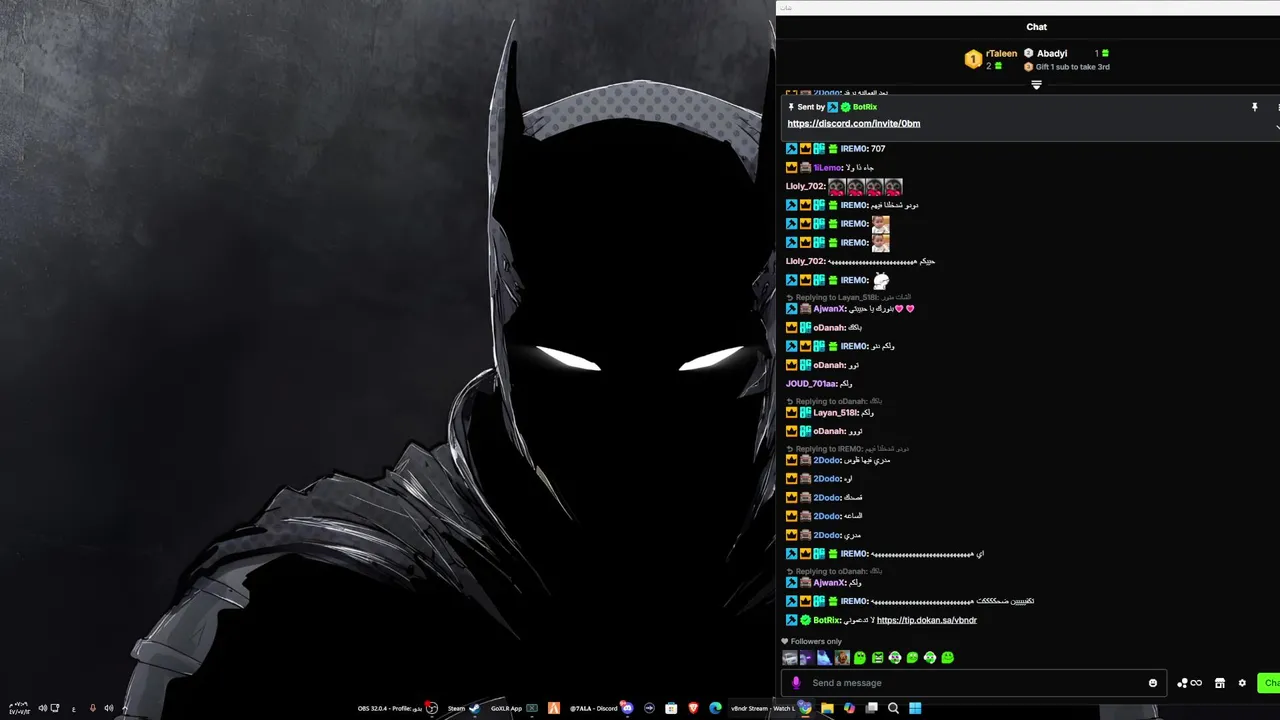Viewport: 1280px width, 720px height.
Task: Open the chat shop icon
Action: coord(1220,683)
